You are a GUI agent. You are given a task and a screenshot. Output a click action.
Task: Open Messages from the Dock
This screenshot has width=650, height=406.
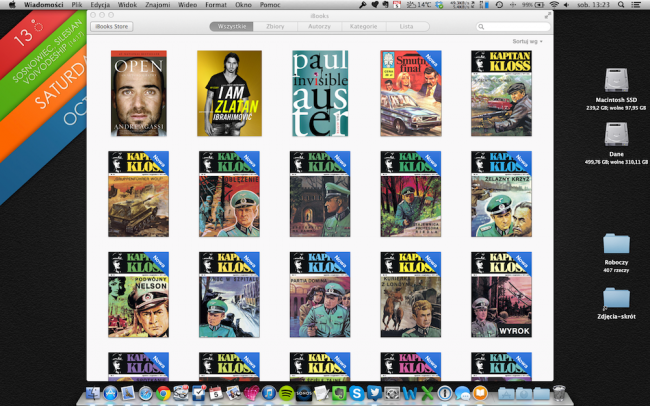pyautogui.click(x=462, y=392)
